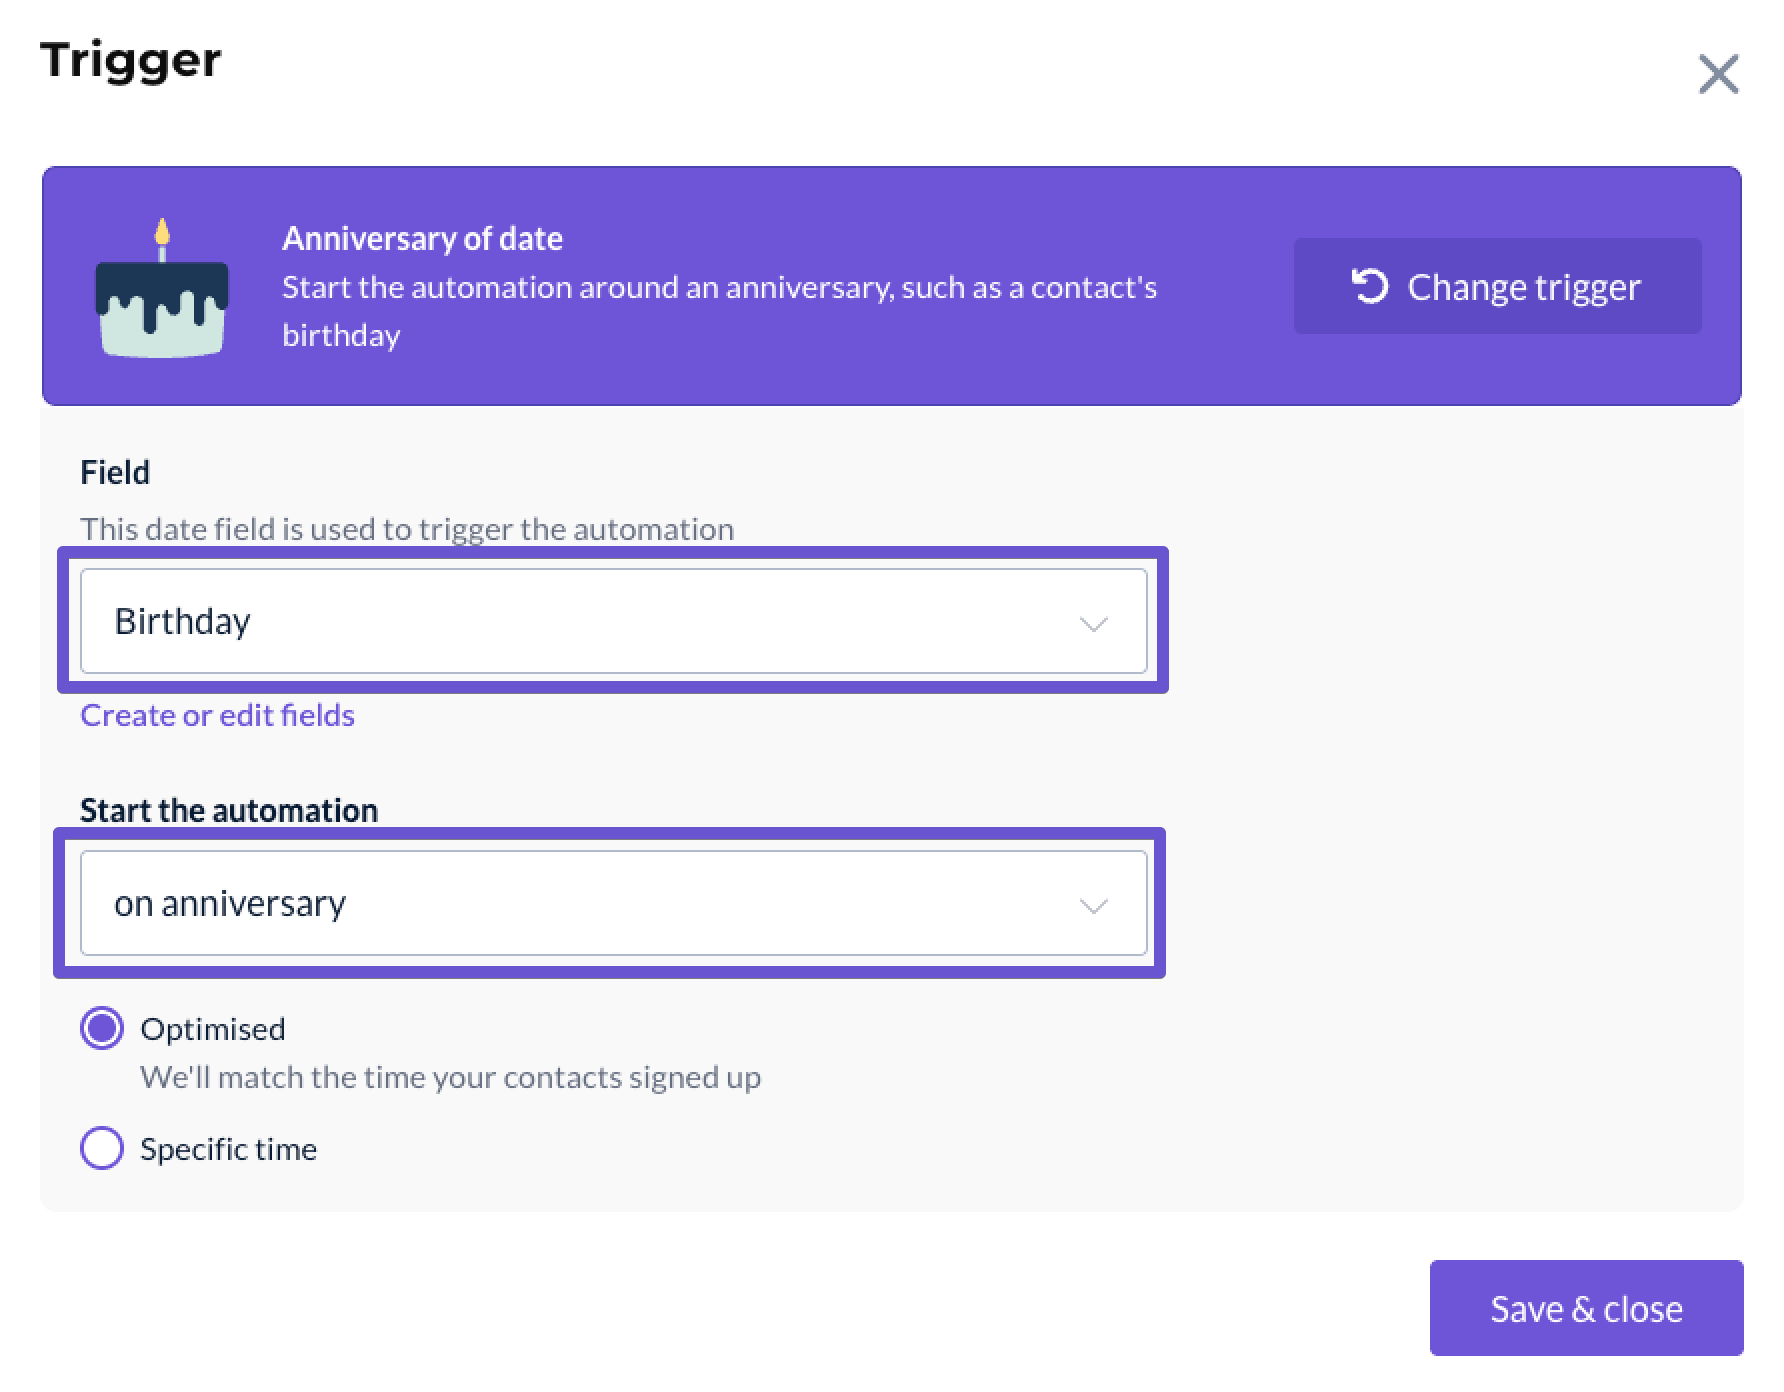Open the Create or edit fields link
Viewport: 1784px width, 1392px height.
point(217,715)
